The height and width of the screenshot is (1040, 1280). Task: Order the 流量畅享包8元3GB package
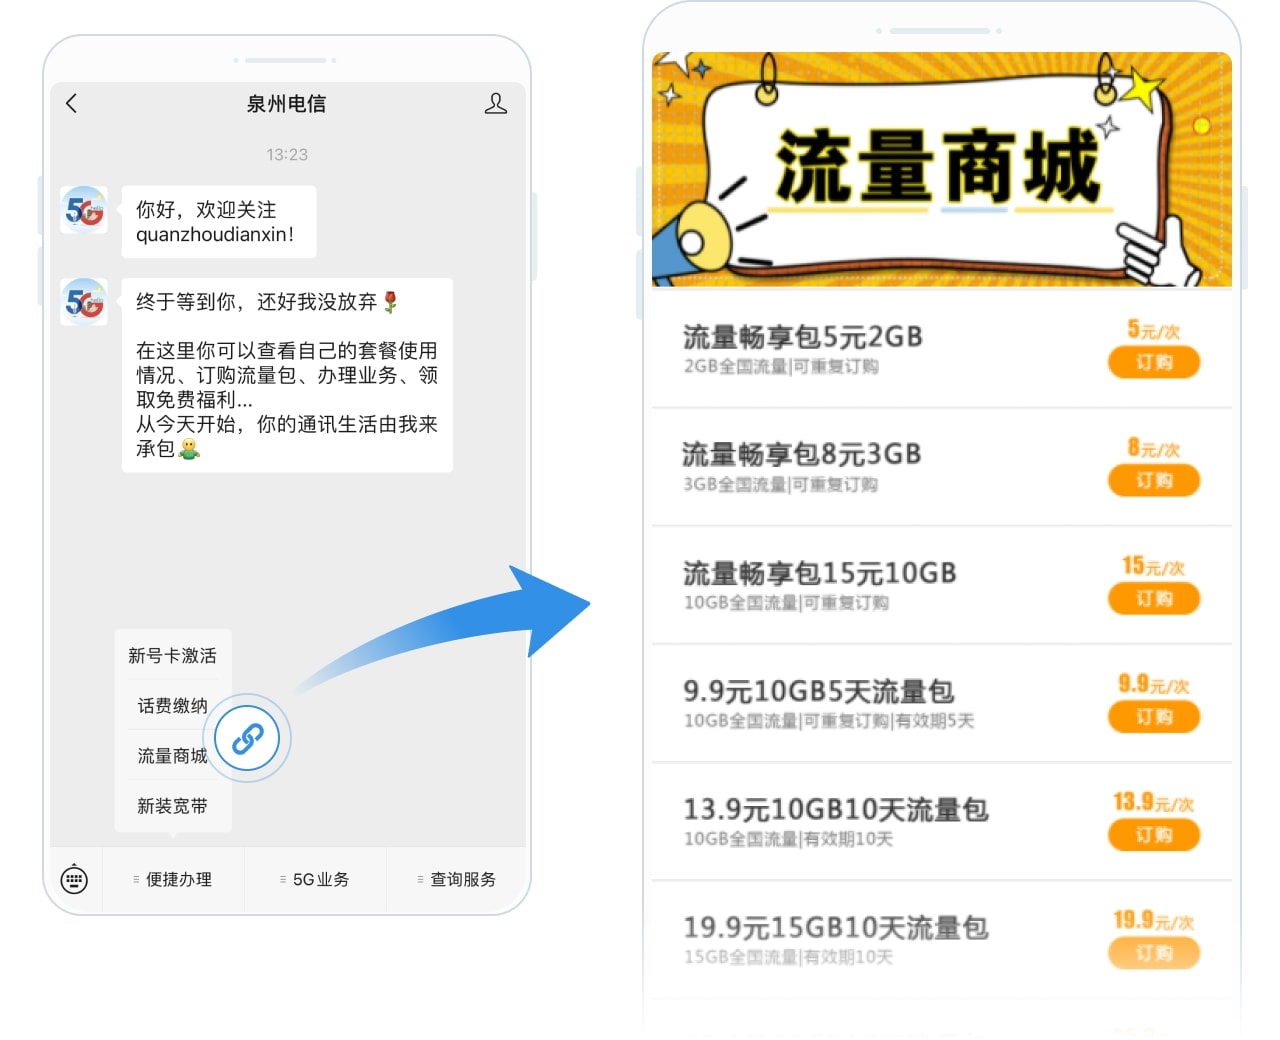(x=1154, y=480)
